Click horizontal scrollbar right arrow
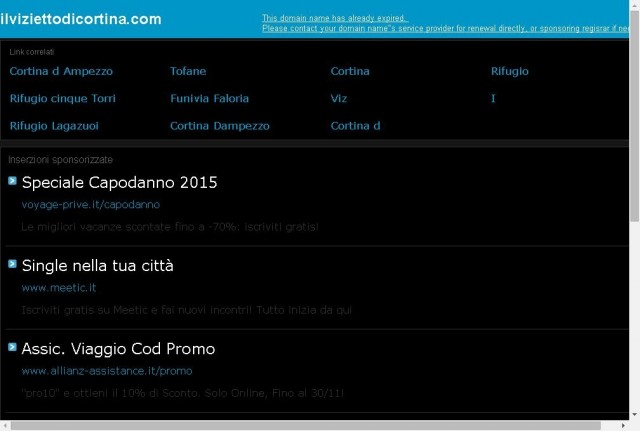The image size is (640, 431). (623, 426)
